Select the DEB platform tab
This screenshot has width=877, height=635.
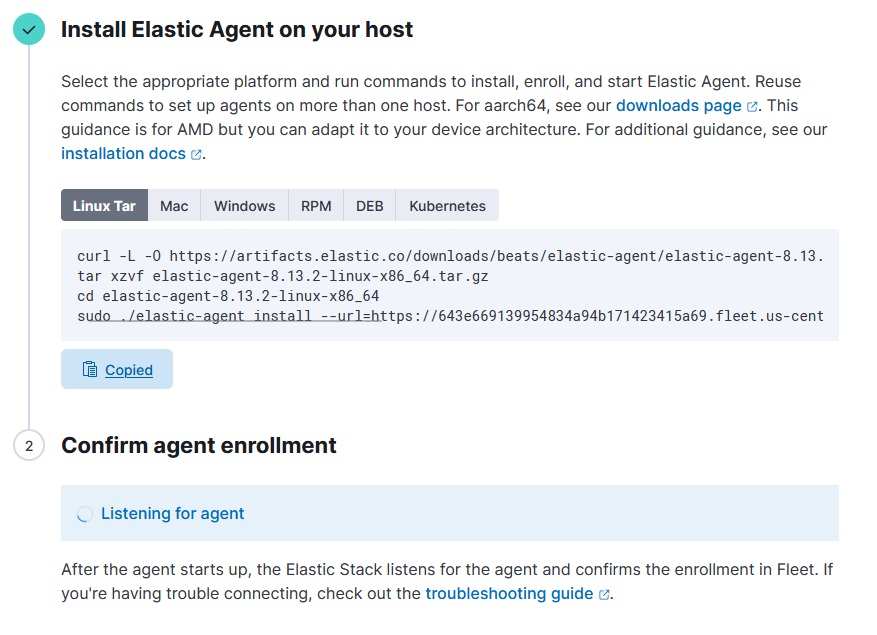click(x=370, y=205)
